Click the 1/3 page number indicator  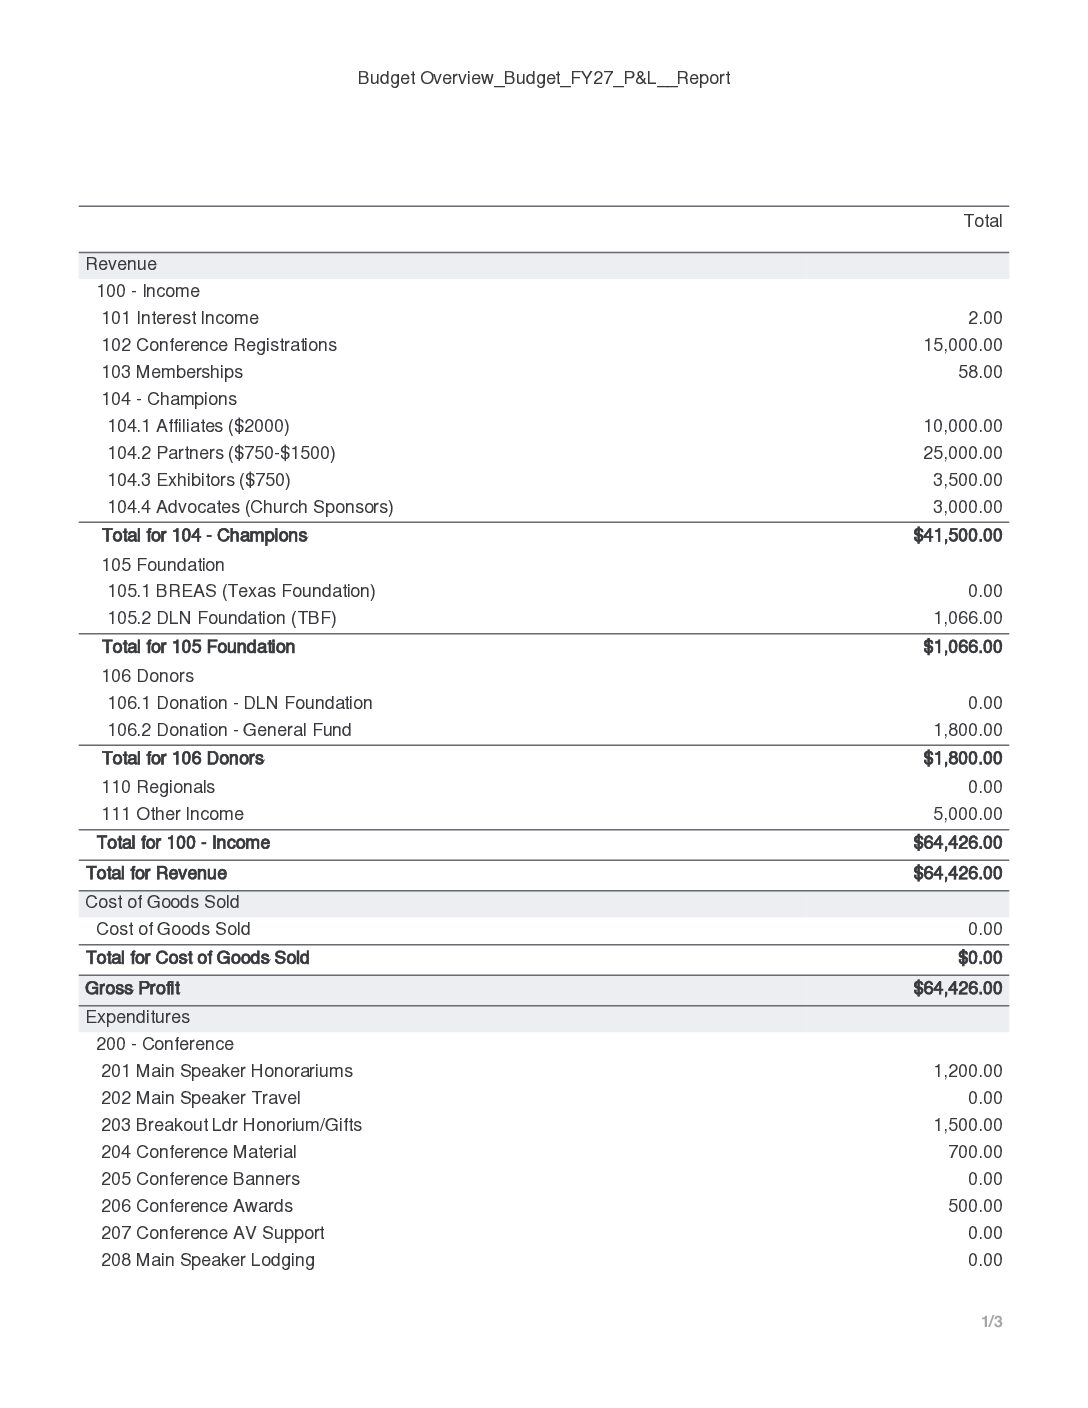click(x=992, y=1322)
